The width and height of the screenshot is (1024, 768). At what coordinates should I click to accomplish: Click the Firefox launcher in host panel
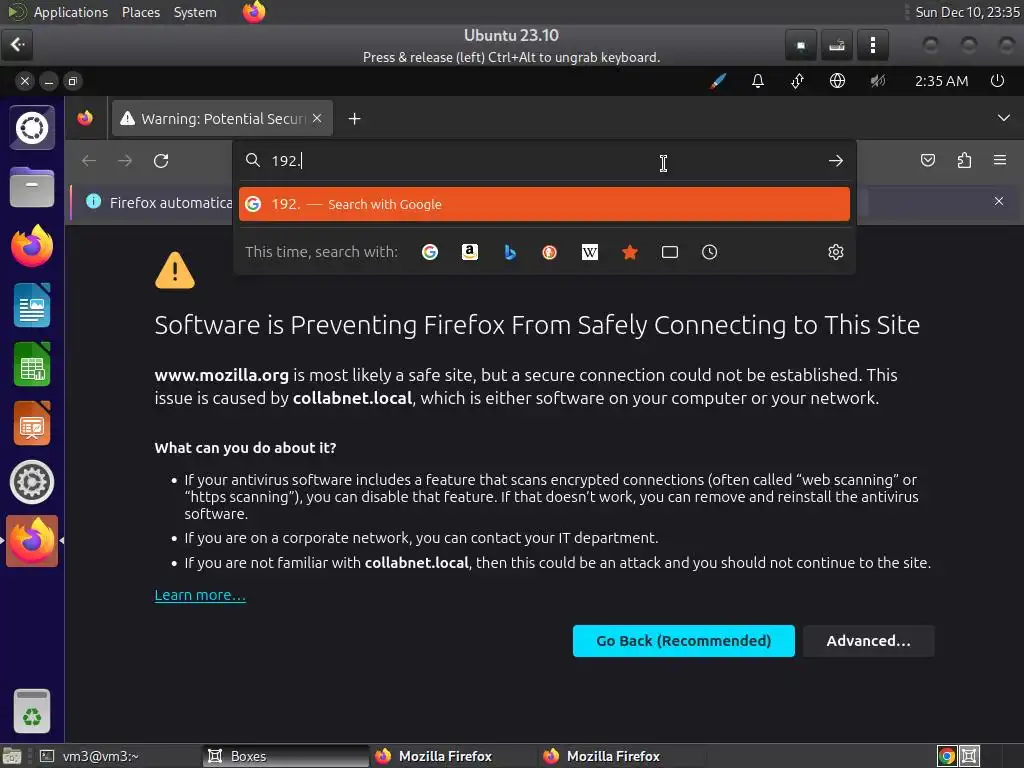(x=254, y=12)
